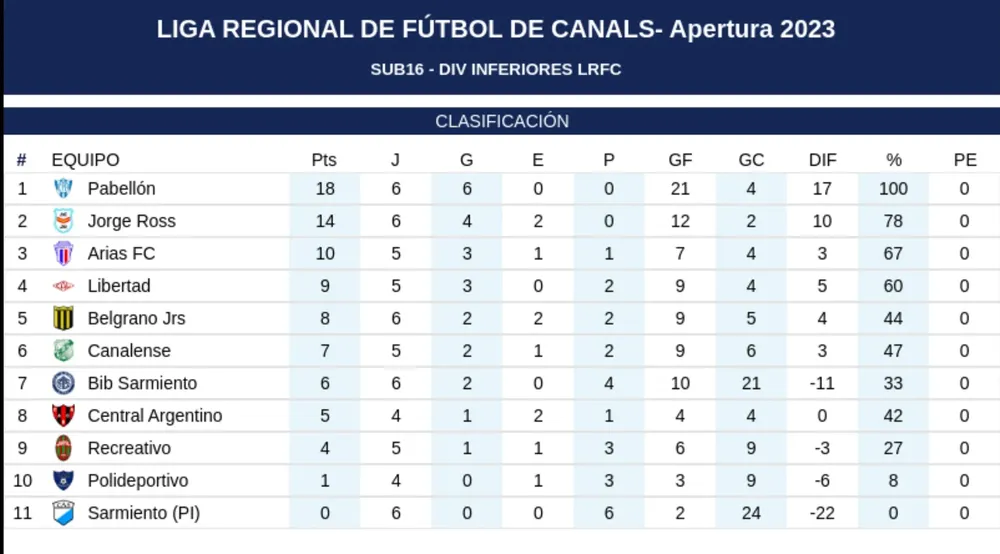
Task: Click the Recreativo team crest
Action: coord(64,448)
